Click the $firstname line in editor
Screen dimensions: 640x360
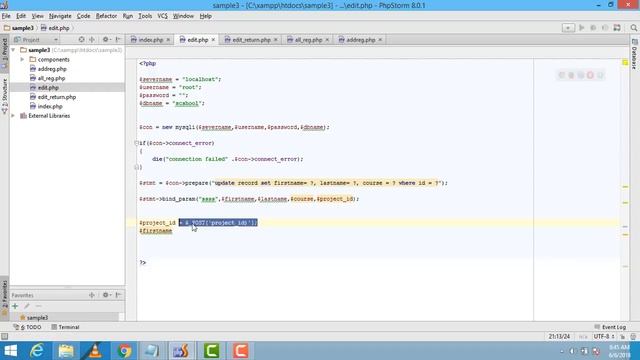pos(156,231)
